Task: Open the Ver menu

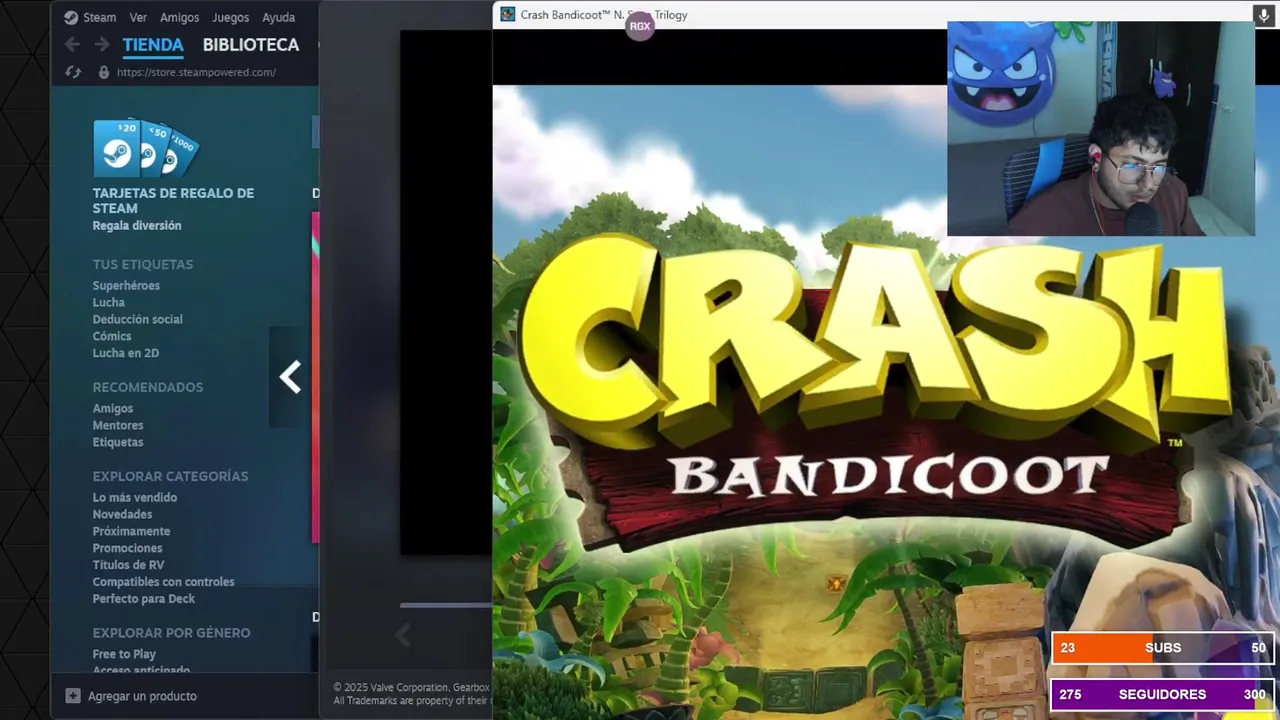Action: [x=138, y=17]
